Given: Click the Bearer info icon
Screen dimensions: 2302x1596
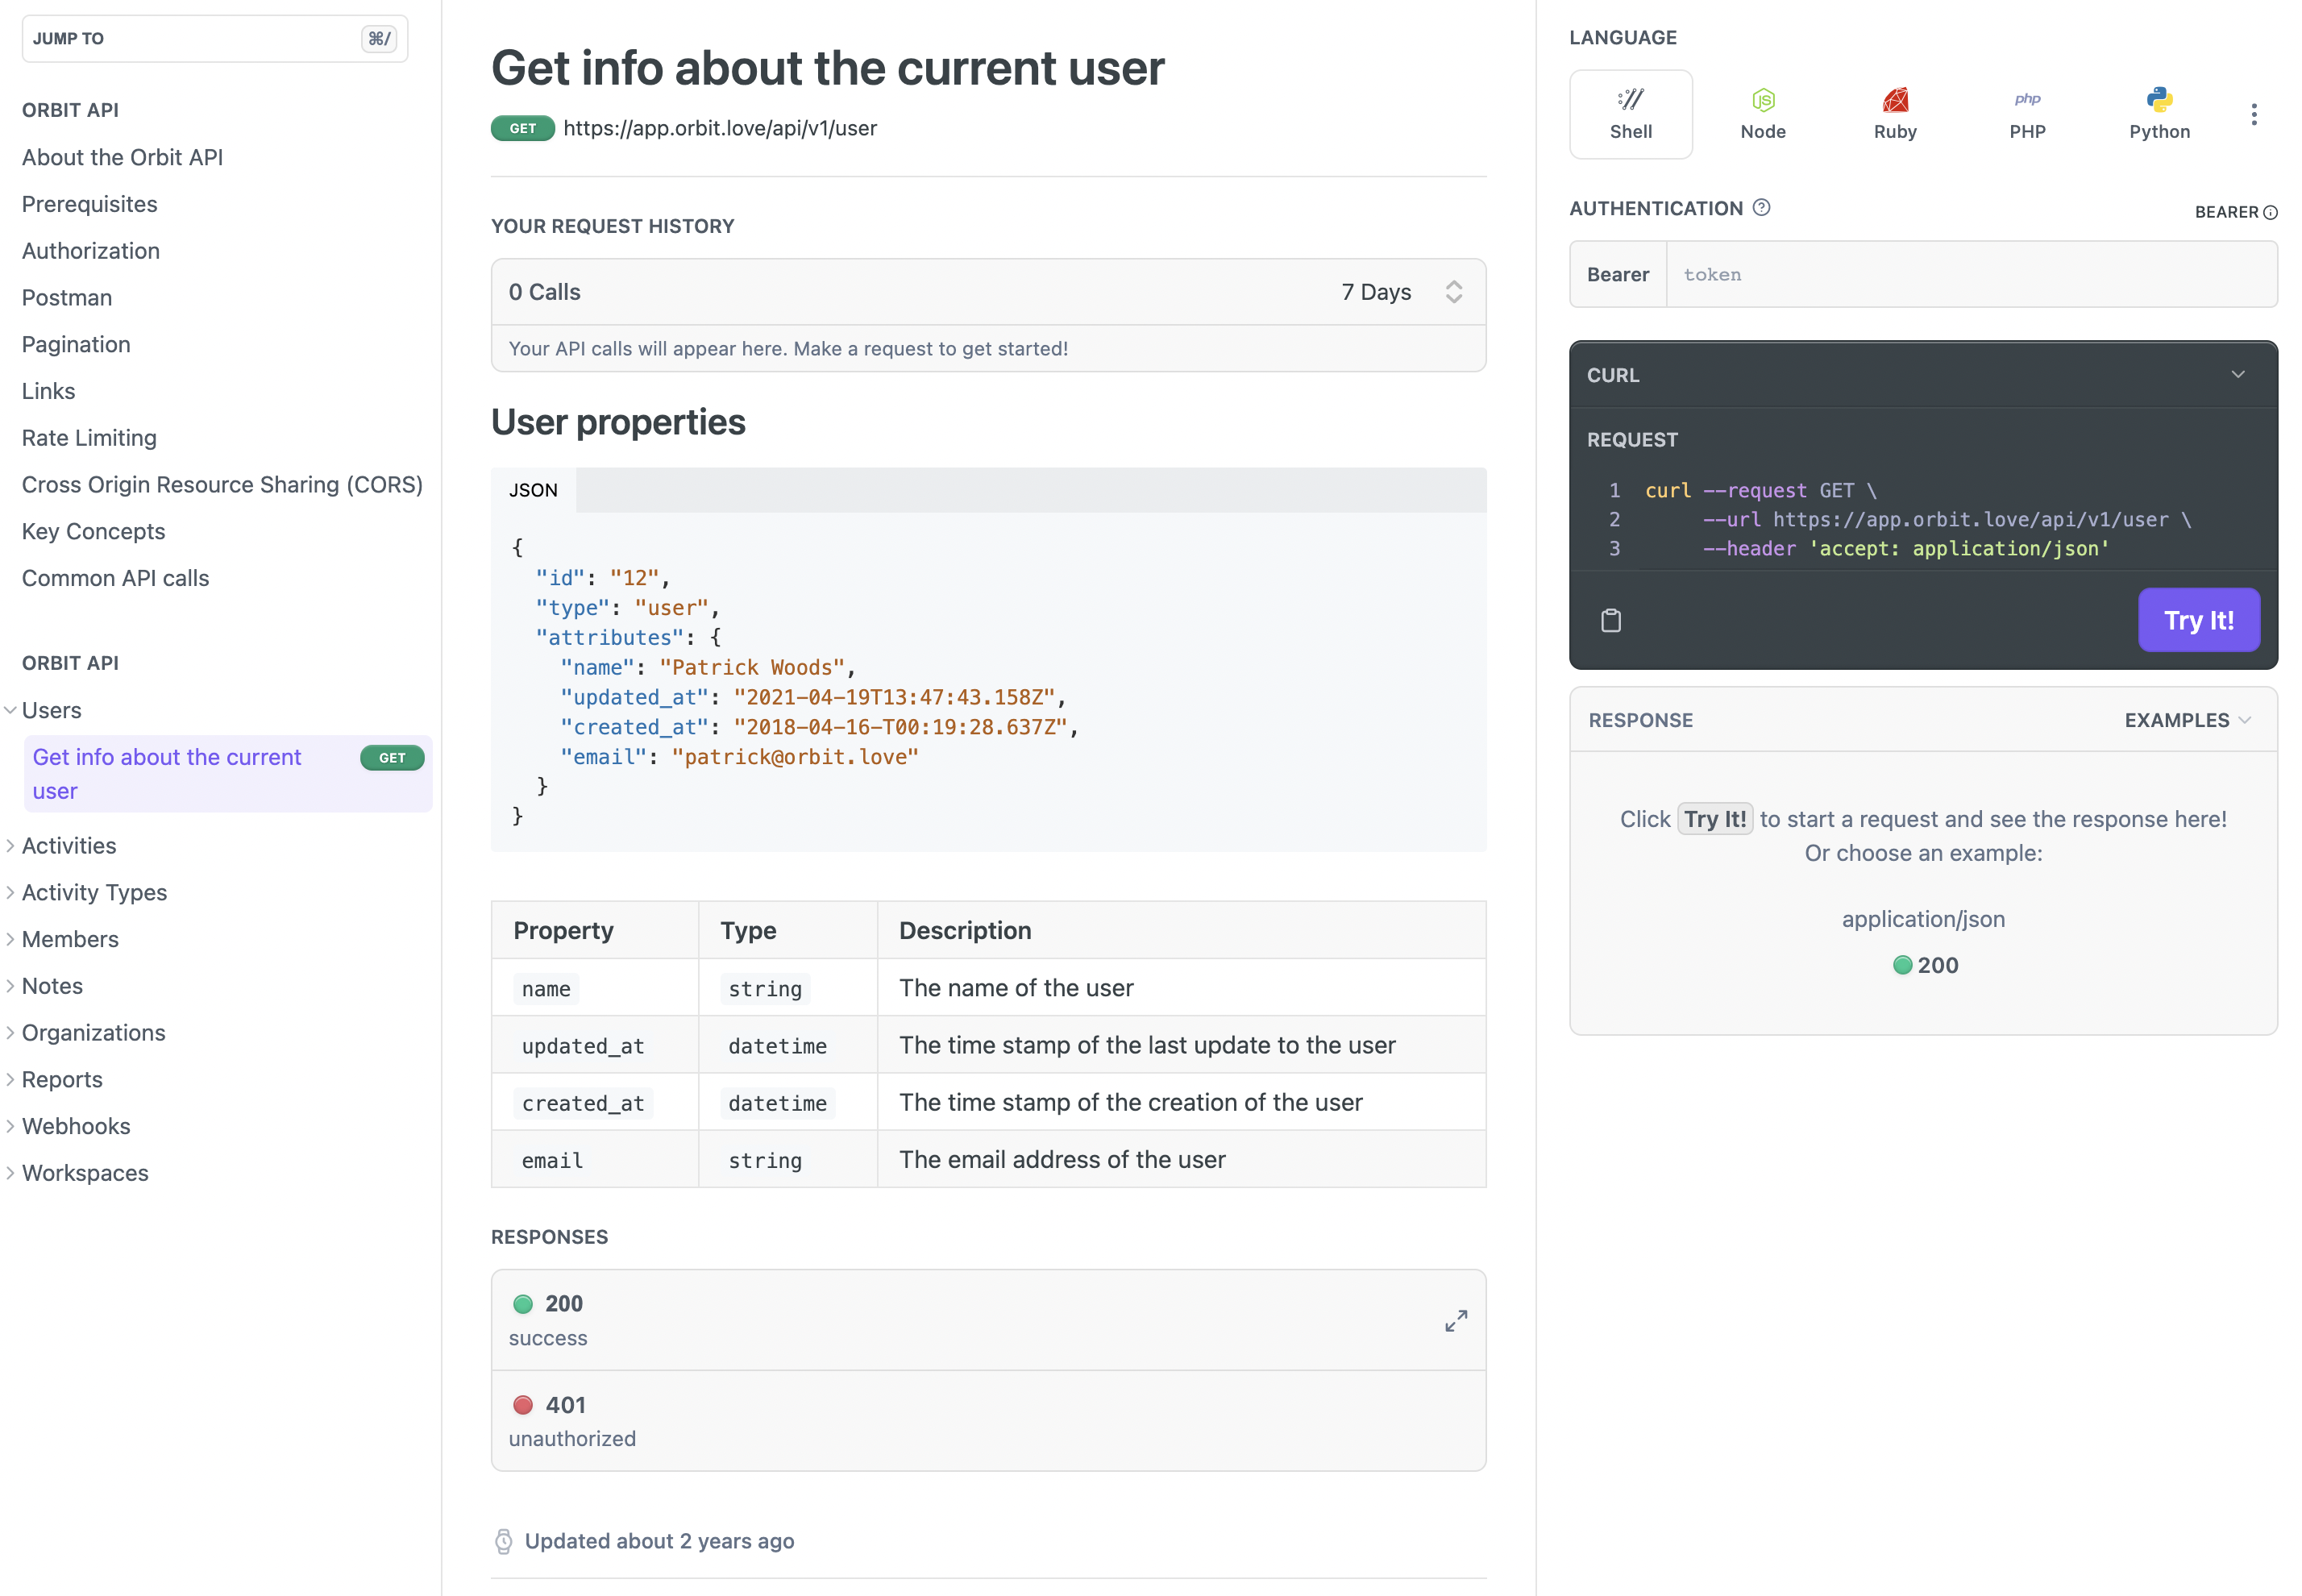Looking at the screenshot, I should pyautogui.click(x=2270, y=212).
